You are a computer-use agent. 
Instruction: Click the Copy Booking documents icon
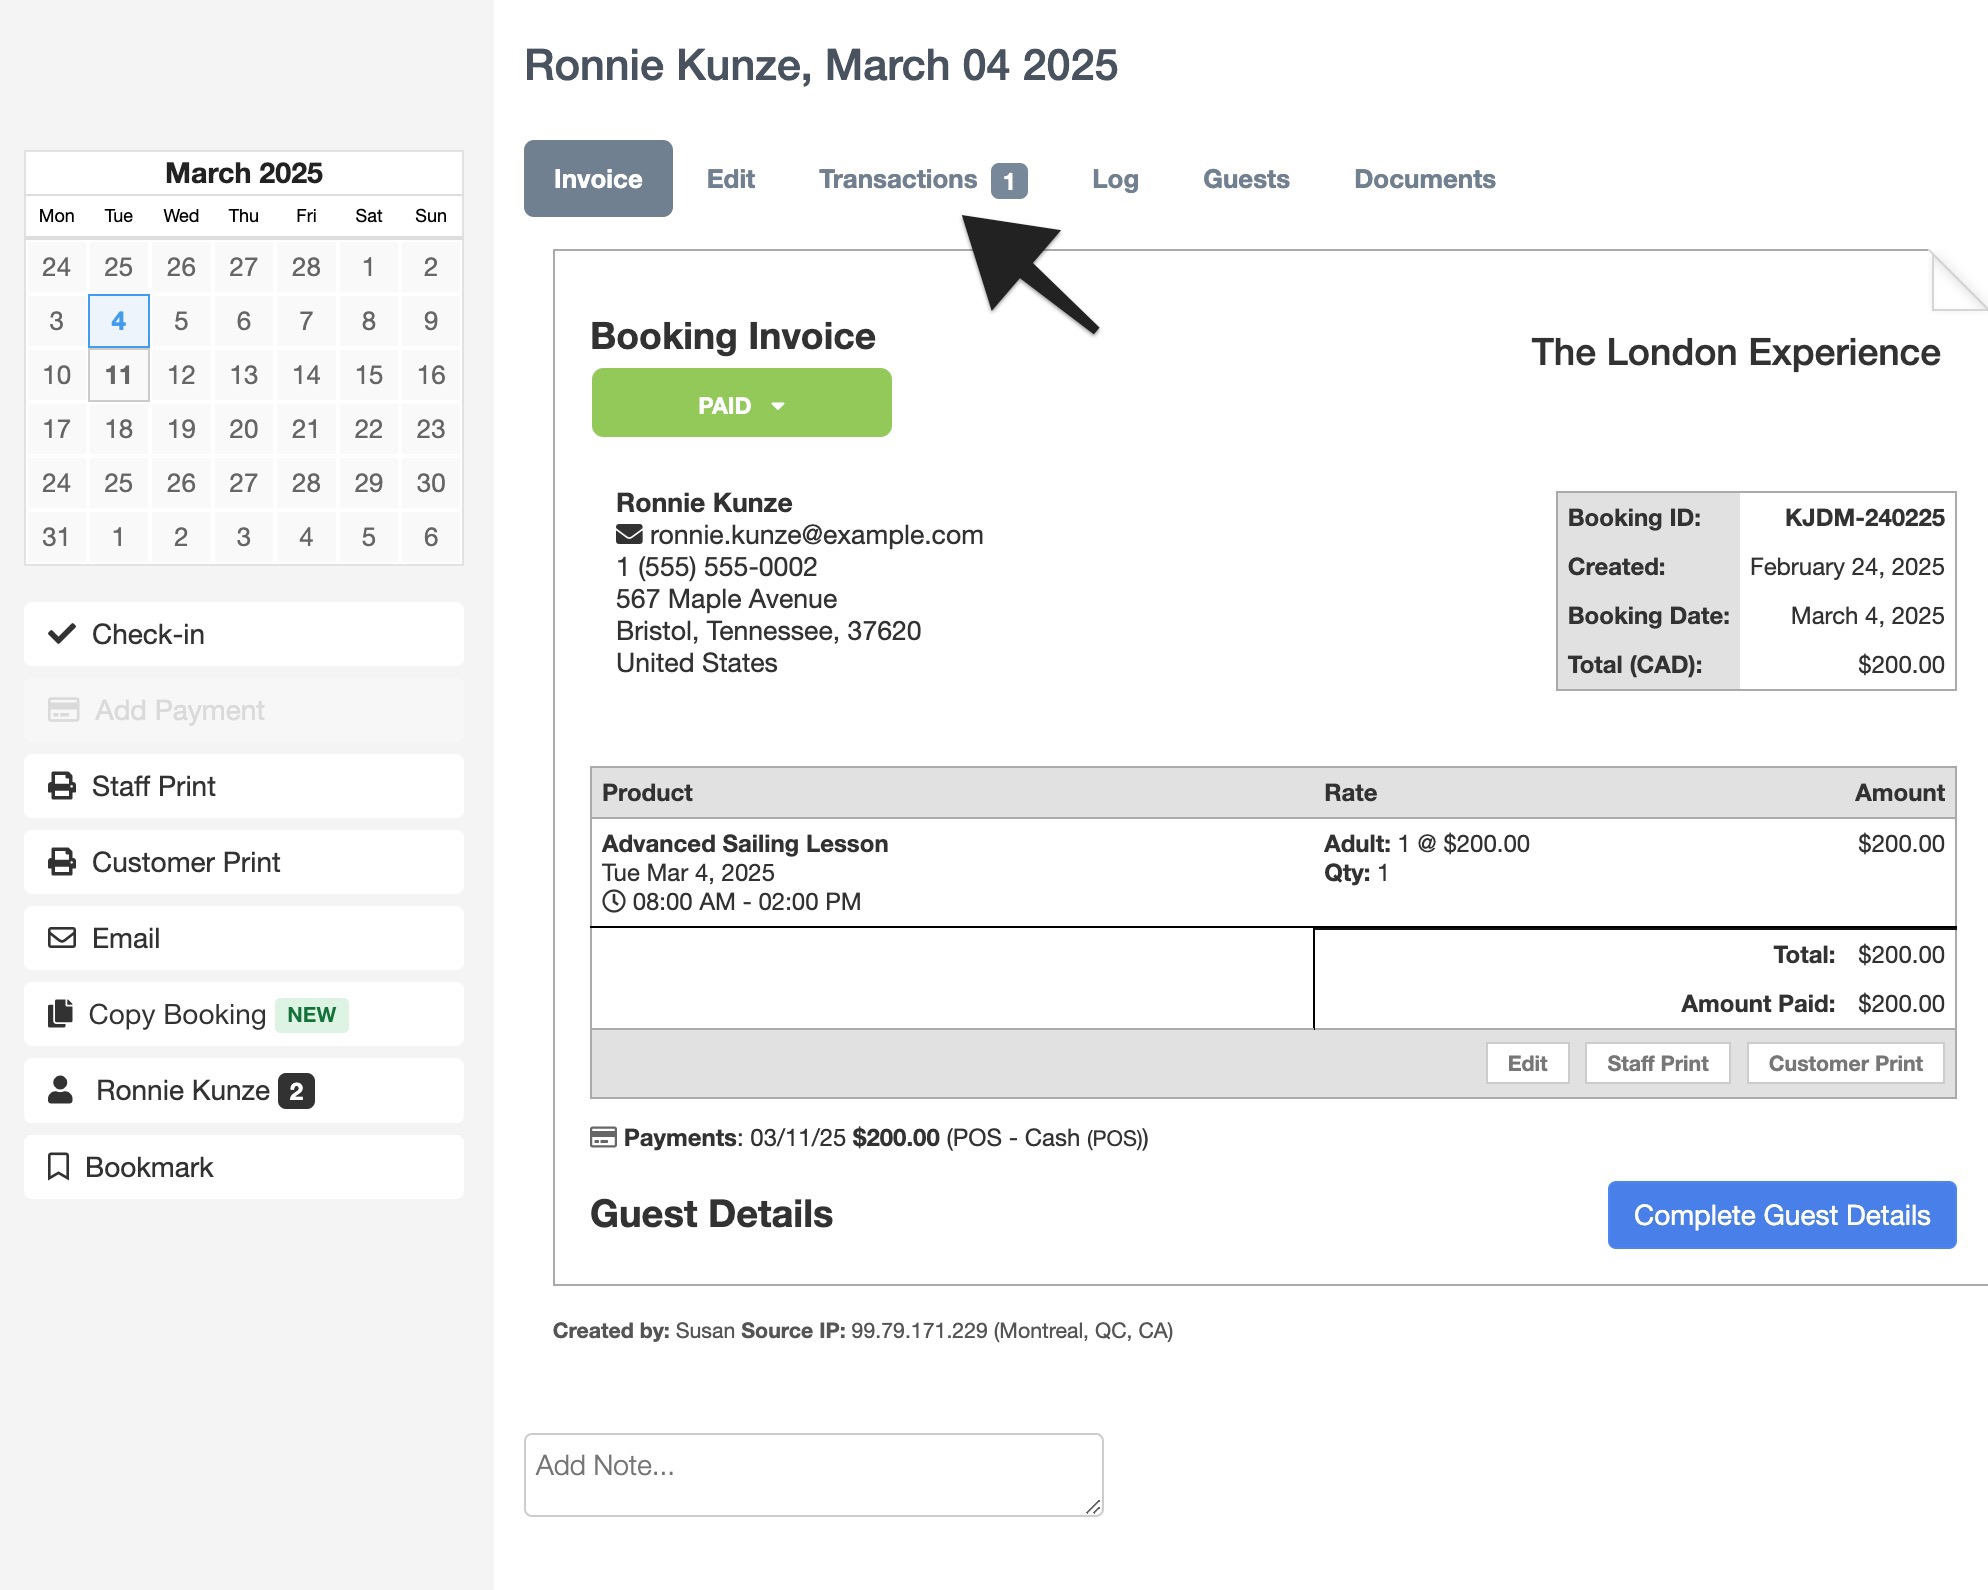tap(61, 1014)
